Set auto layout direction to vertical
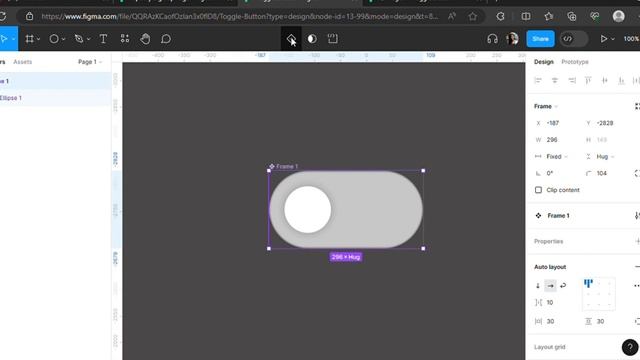640x360 pixels. point(538,286)
